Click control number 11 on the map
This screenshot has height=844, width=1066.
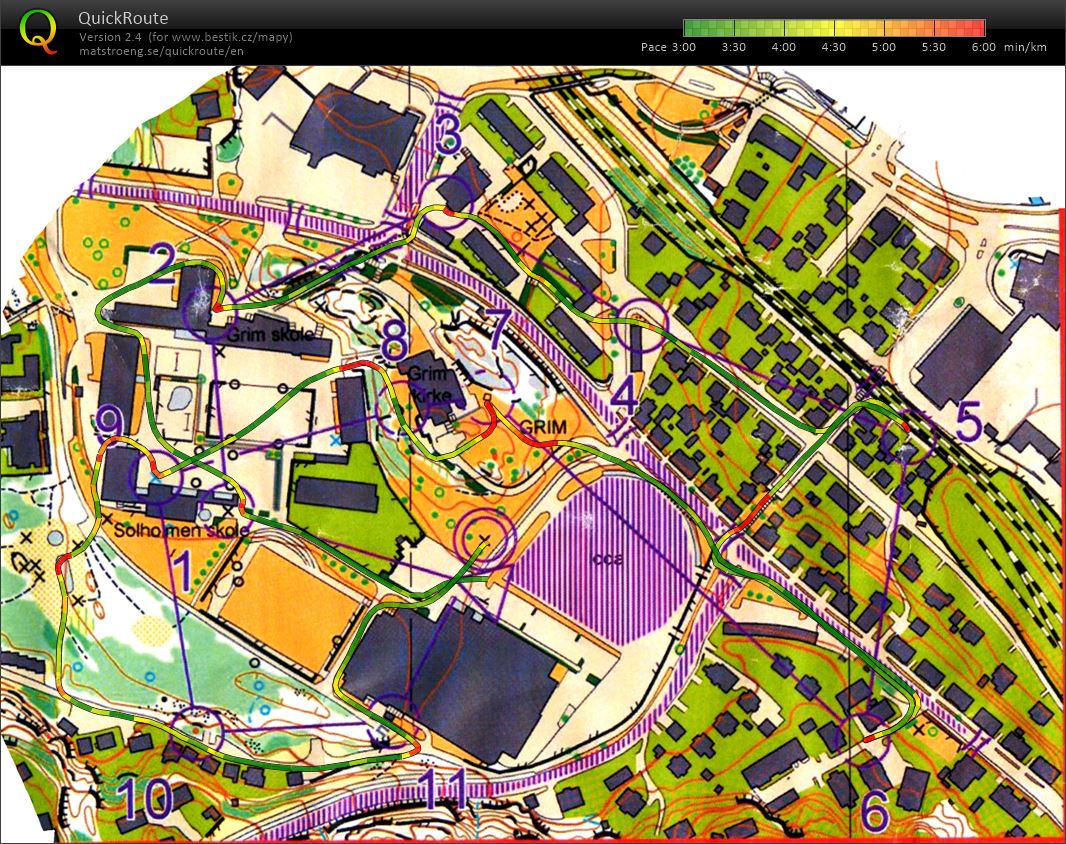click(x=442, y=788)
